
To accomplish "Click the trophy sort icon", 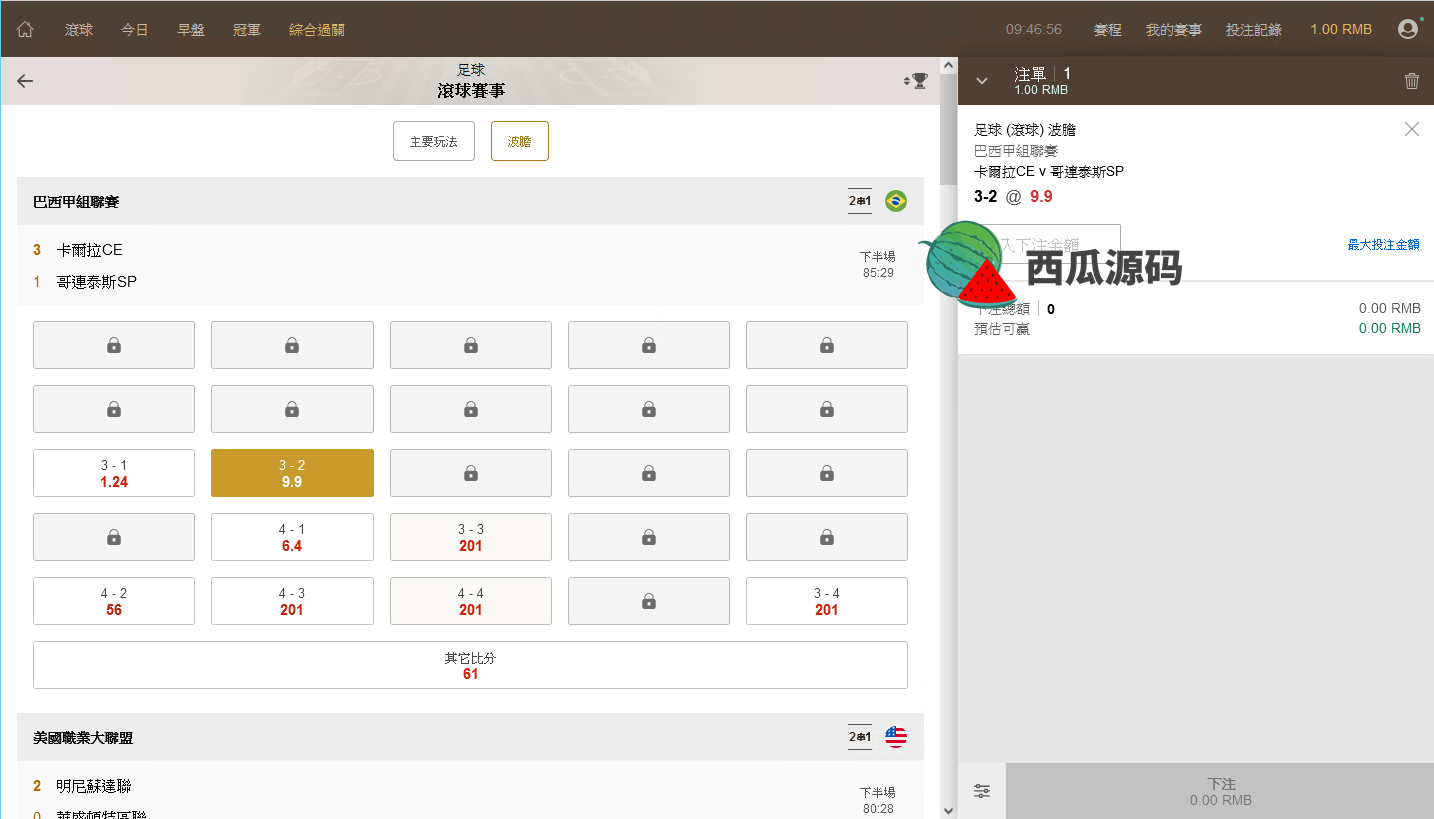I will 915,81.
